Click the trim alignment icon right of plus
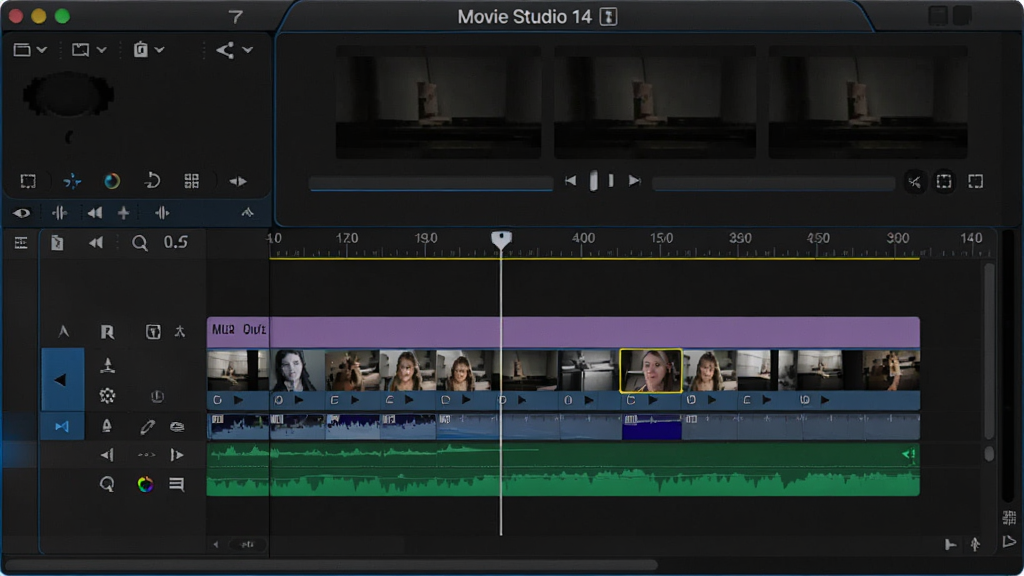The width and height of the screenshot is (1024, 576). coord(162,213)
